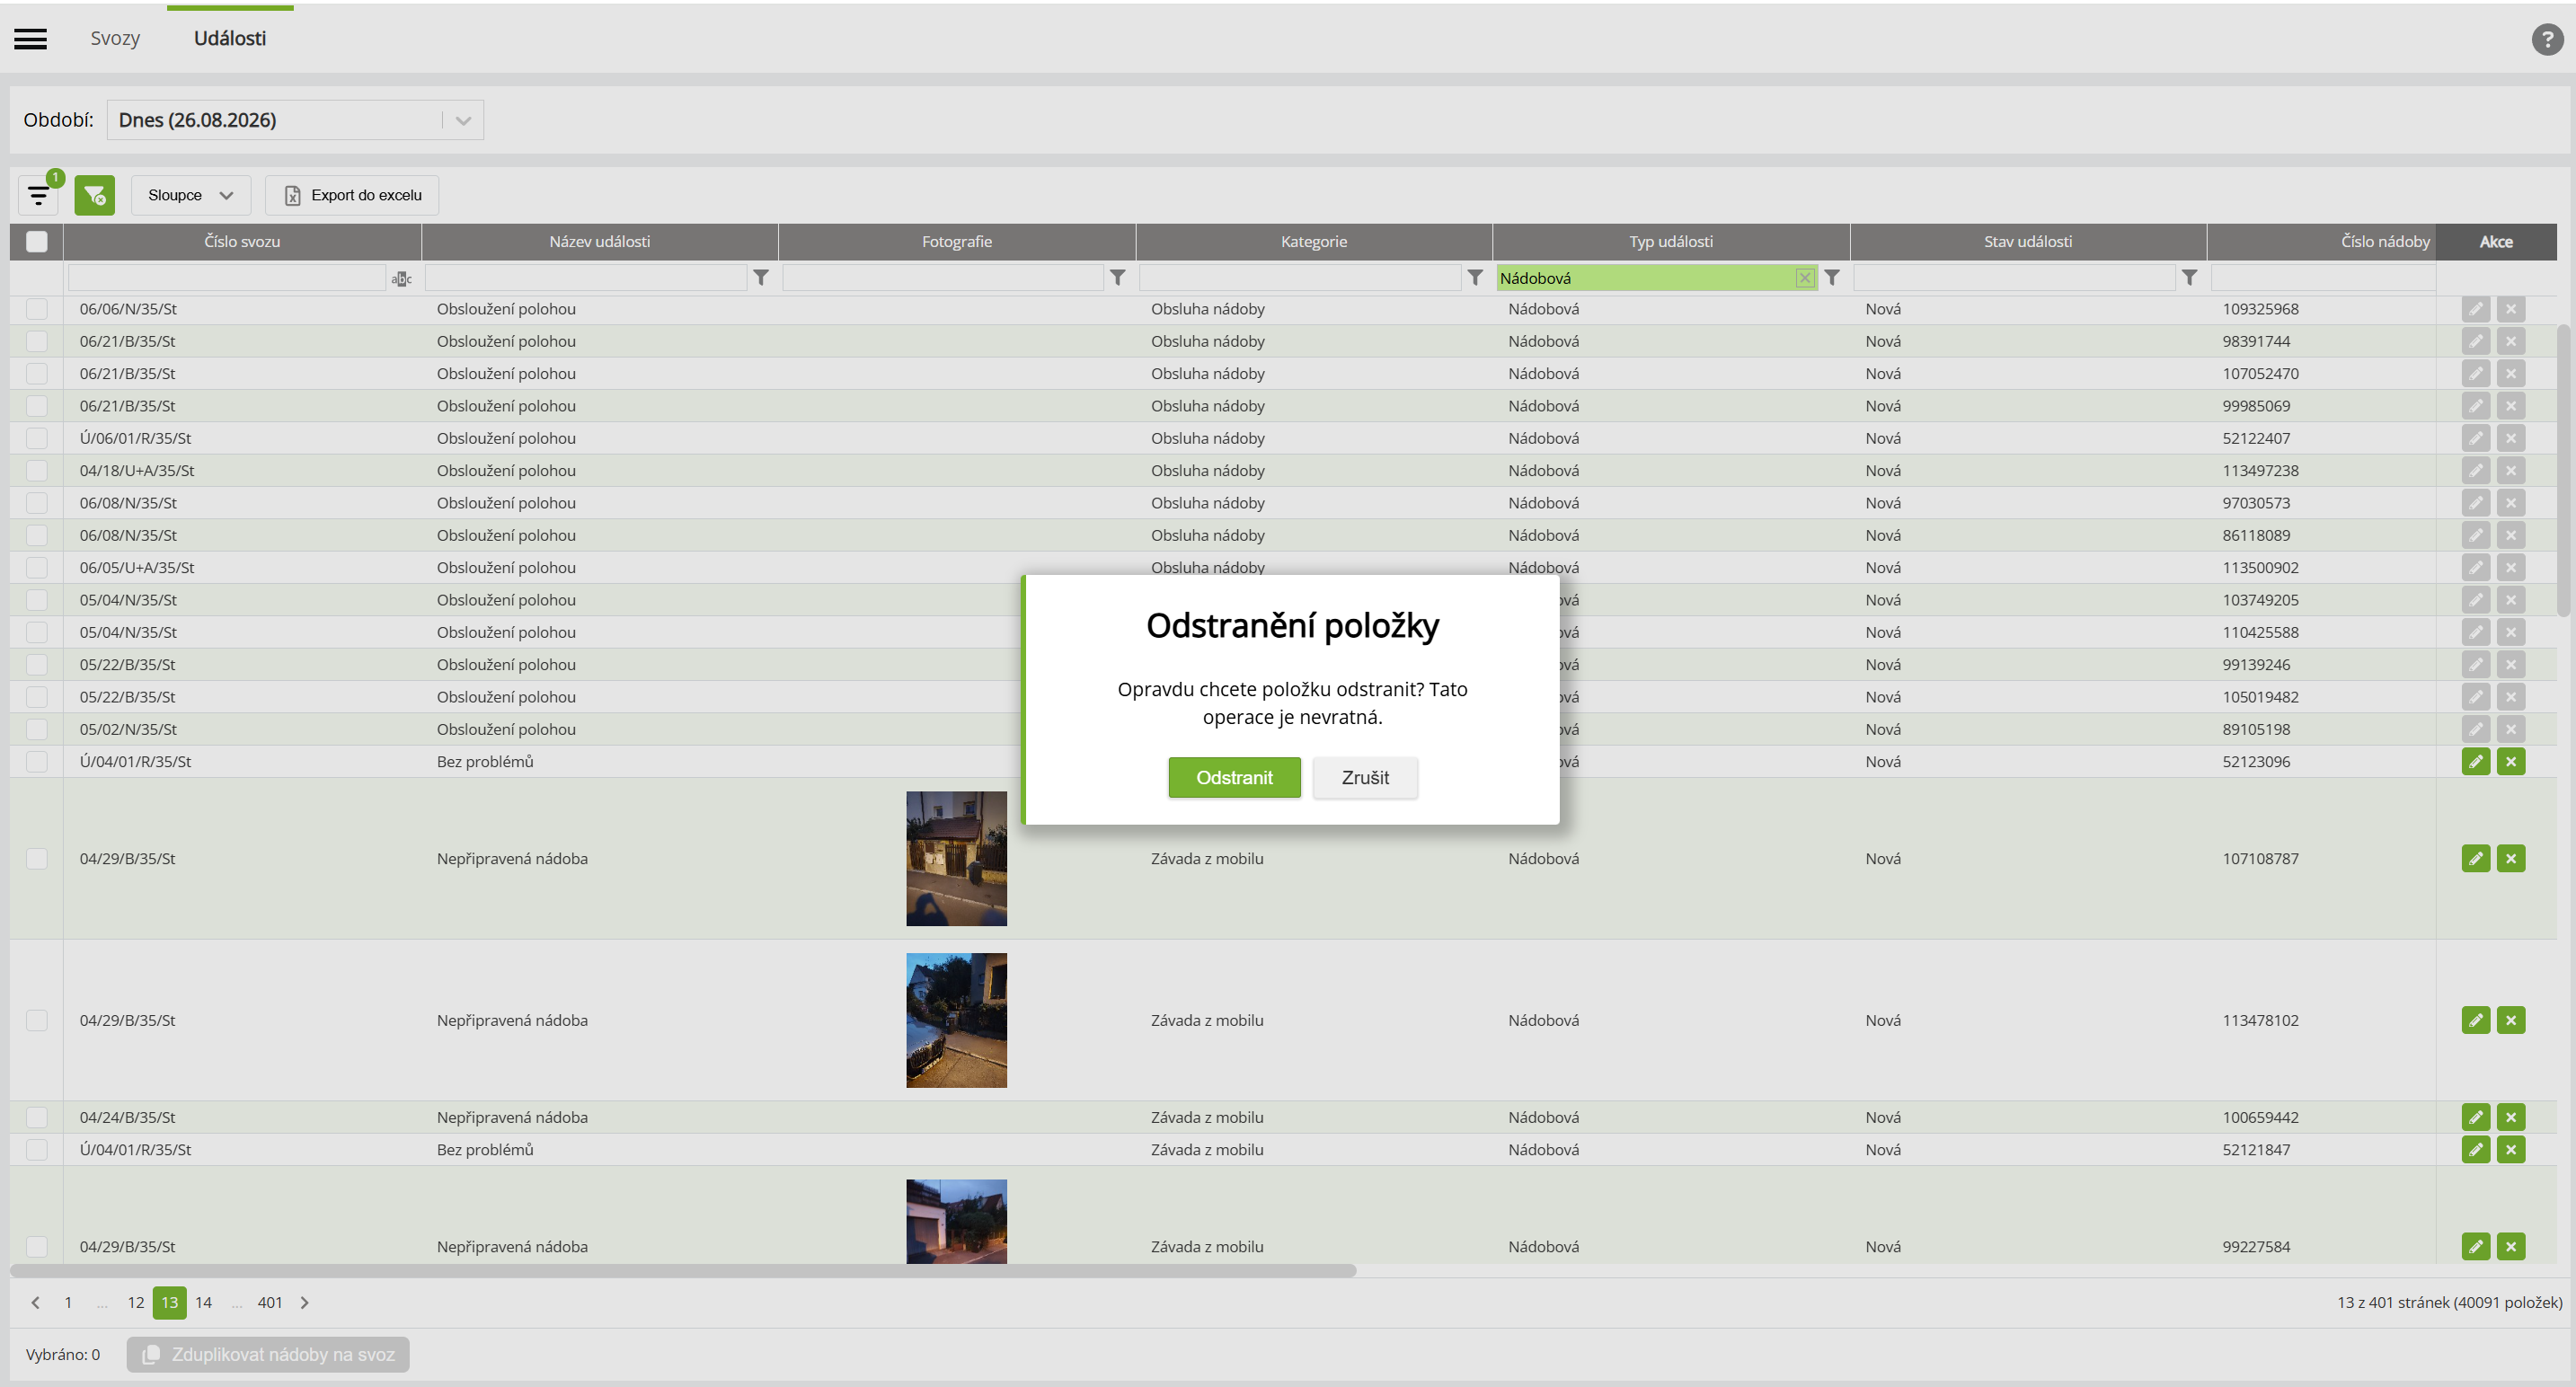2576x1387 pixels.
Task: Edit the row with container 100659442
Action: [2475, 1117]
